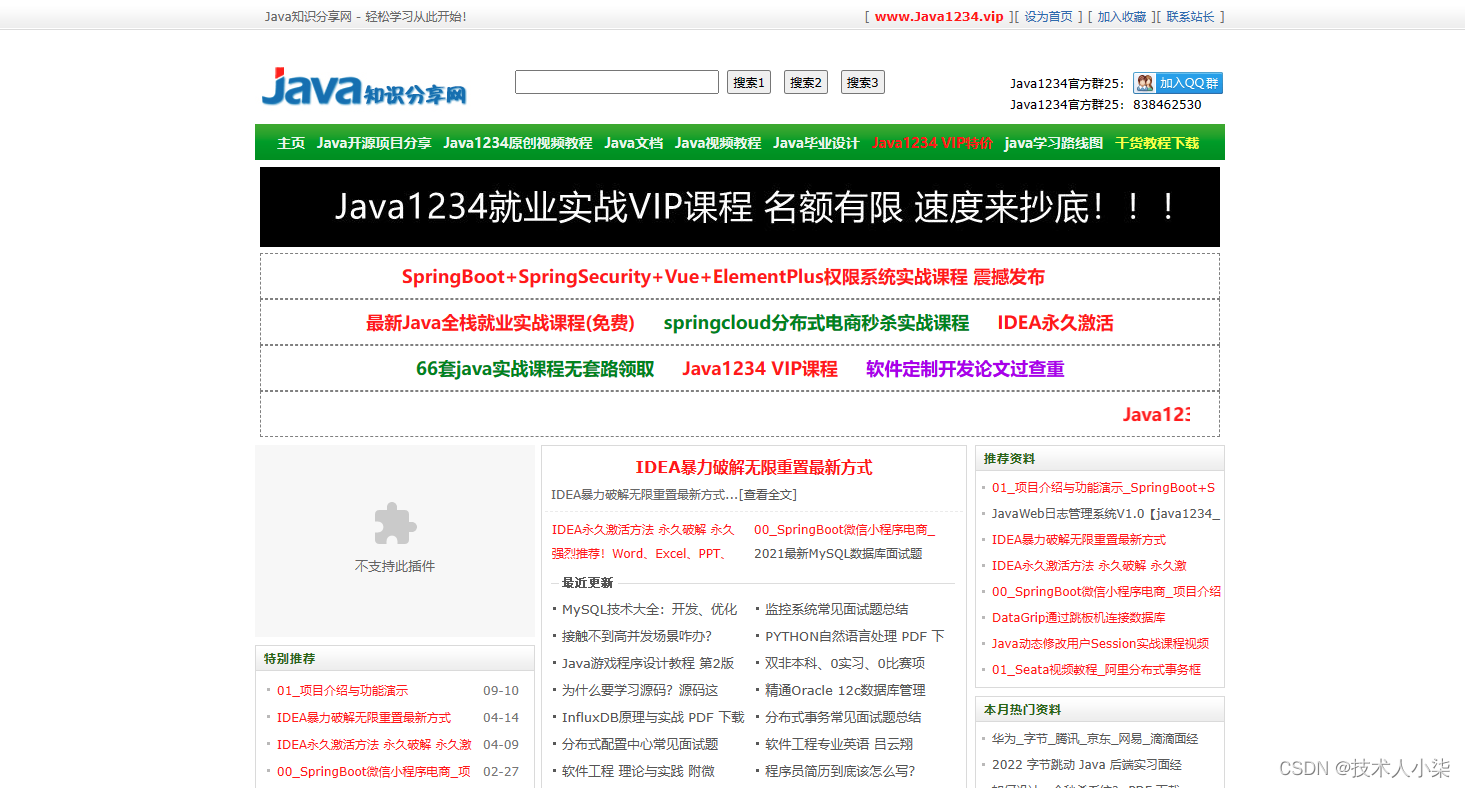Image resolution: width=1465 pixels, height=788 pixels.
Task: Open DataGrip通过跳板机连接数据库 link
Action: coord(1079,618)
